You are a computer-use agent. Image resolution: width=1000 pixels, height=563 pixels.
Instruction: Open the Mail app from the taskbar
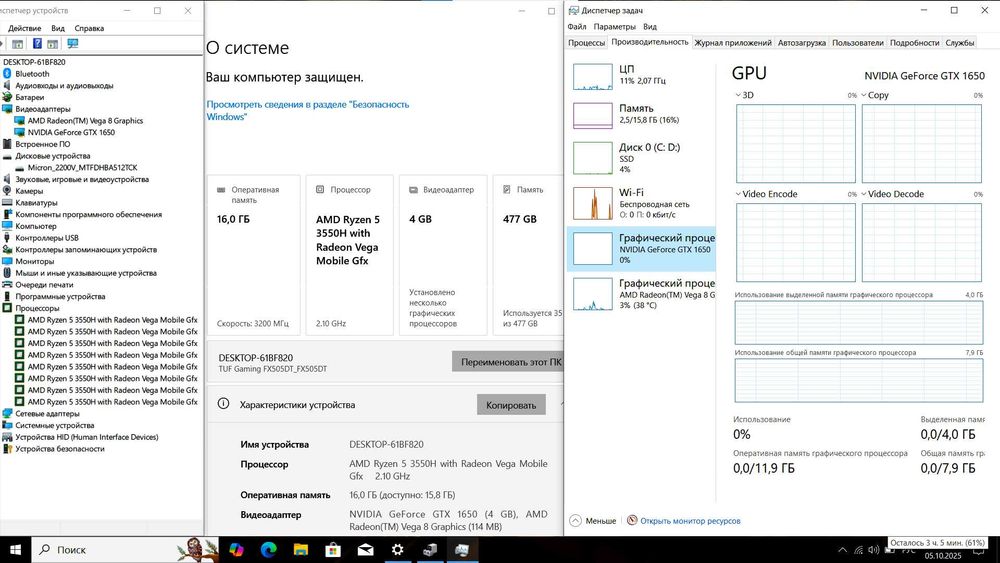coord(365,550)
